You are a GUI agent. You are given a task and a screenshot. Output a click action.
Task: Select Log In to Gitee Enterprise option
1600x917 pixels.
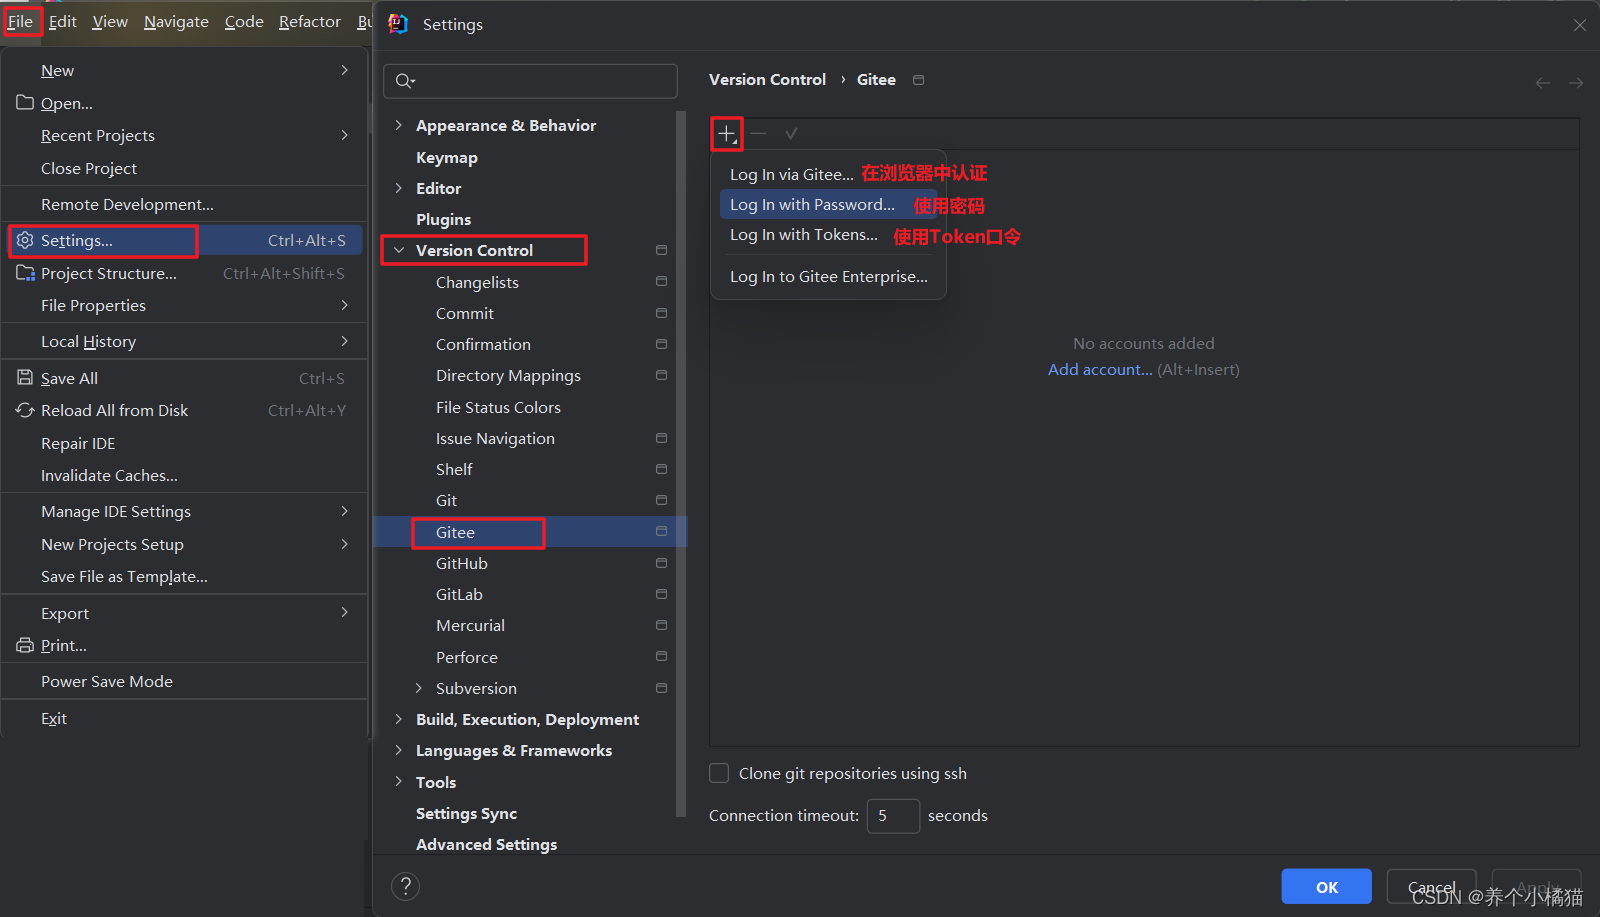point(828,276)
